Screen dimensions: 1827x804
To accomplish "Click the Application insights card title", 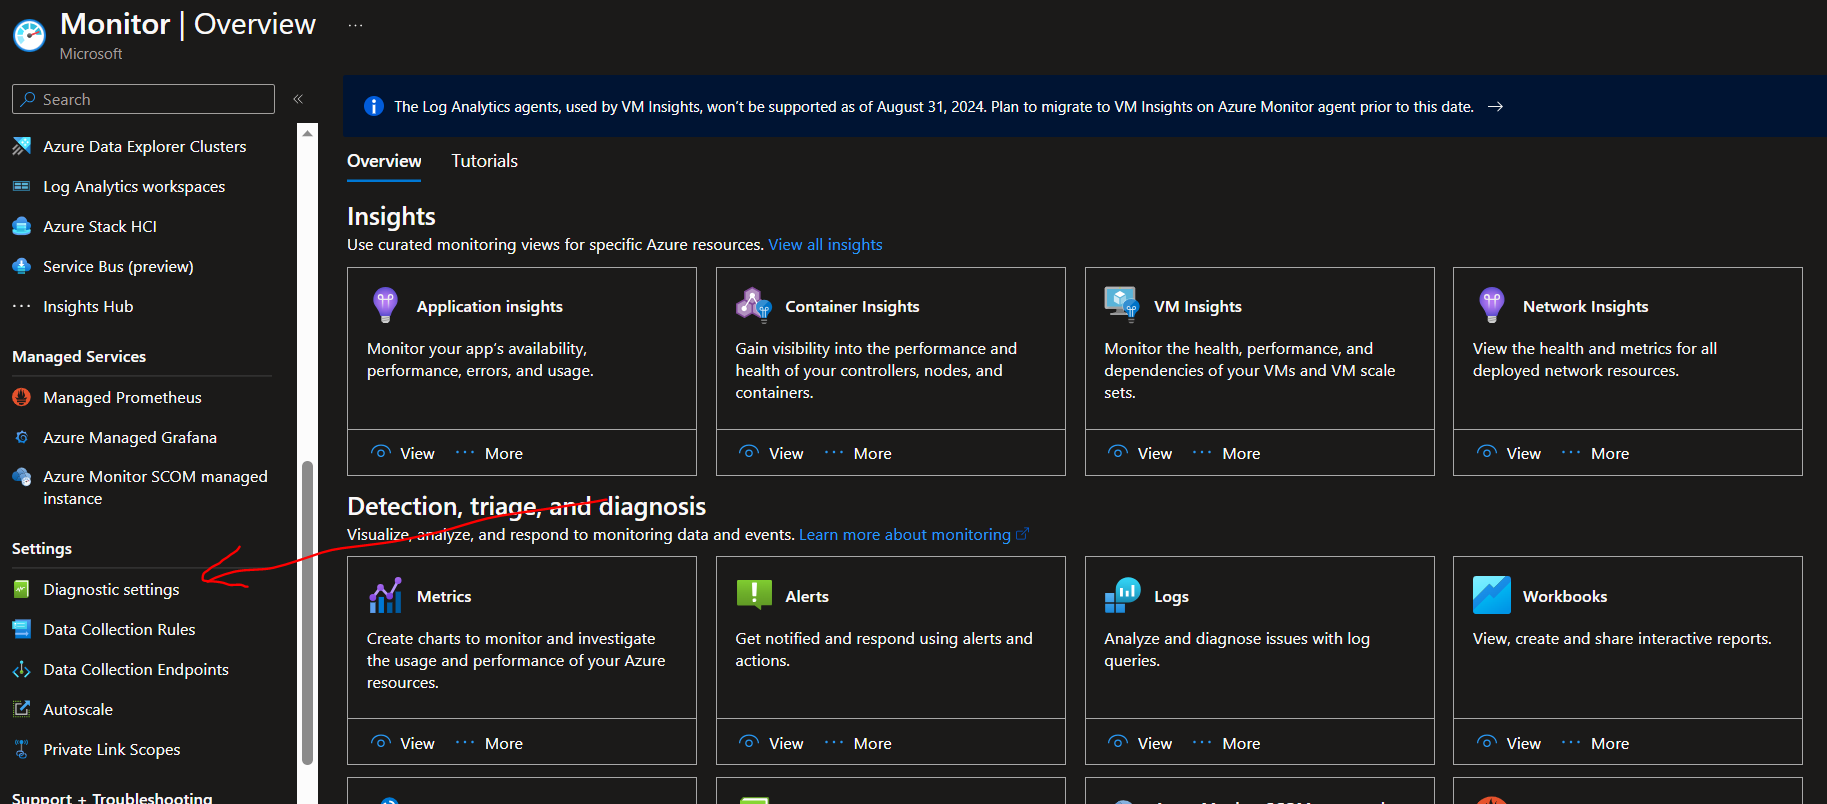I will tap(490, 306).
